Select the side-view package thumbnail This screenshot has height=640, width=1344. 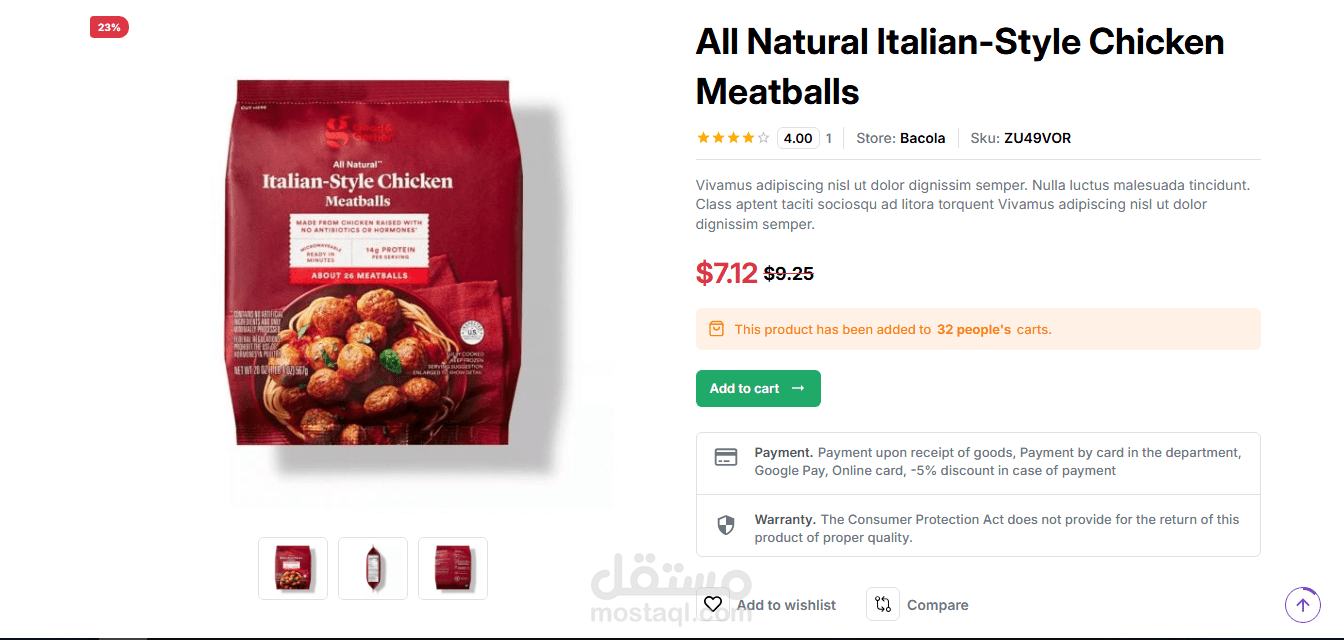point(373,568)
